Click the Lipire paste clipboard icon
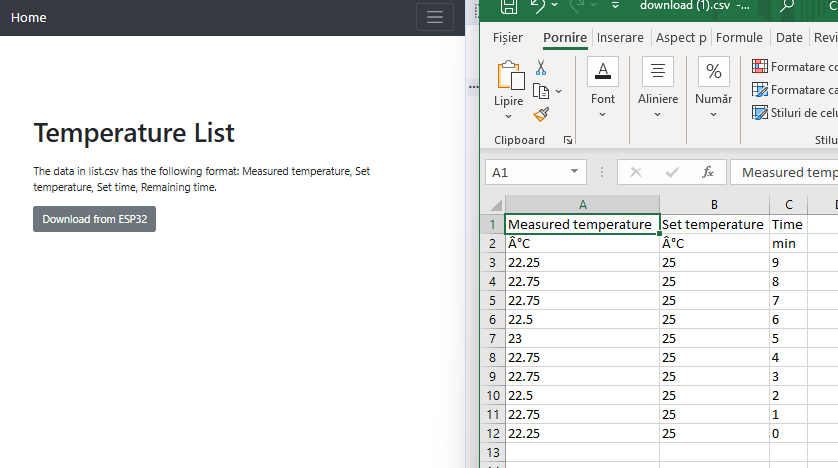This screenshot has height=468, width=838. click(x=510, y=78)
